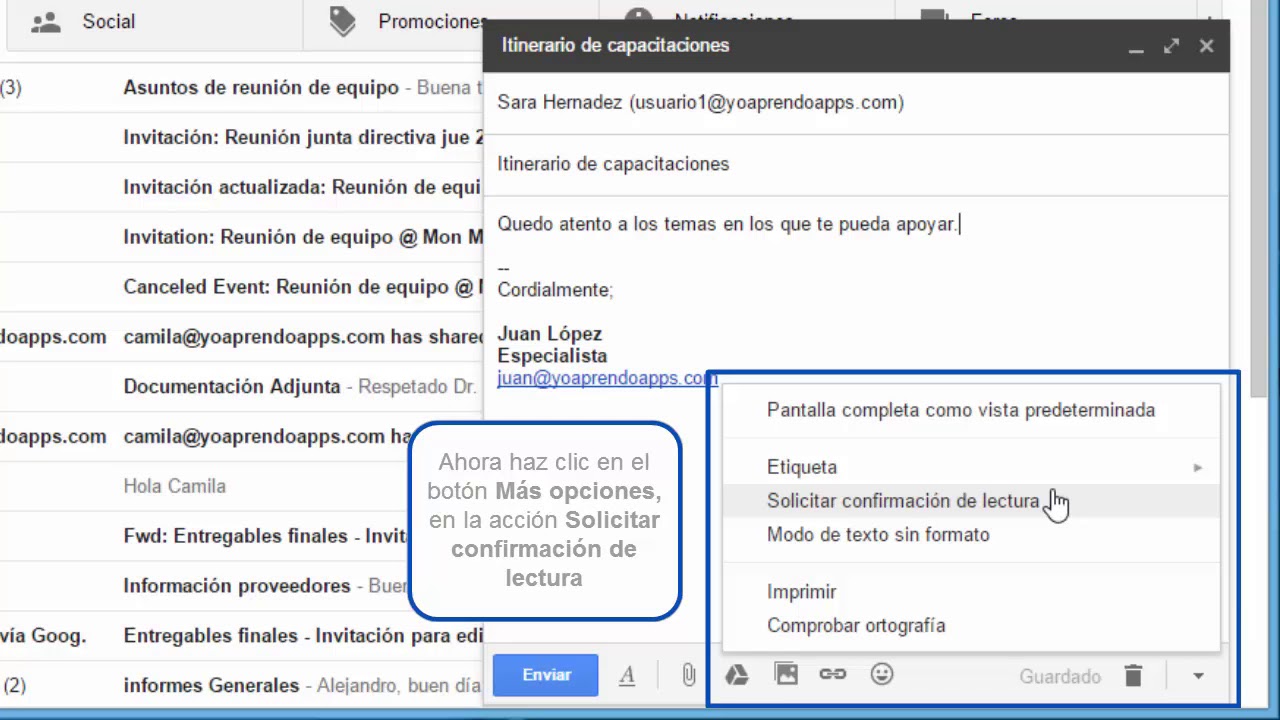1280x720 pixels.
Task: Select Modo de texto sin formato
Action: coord(971,535)
